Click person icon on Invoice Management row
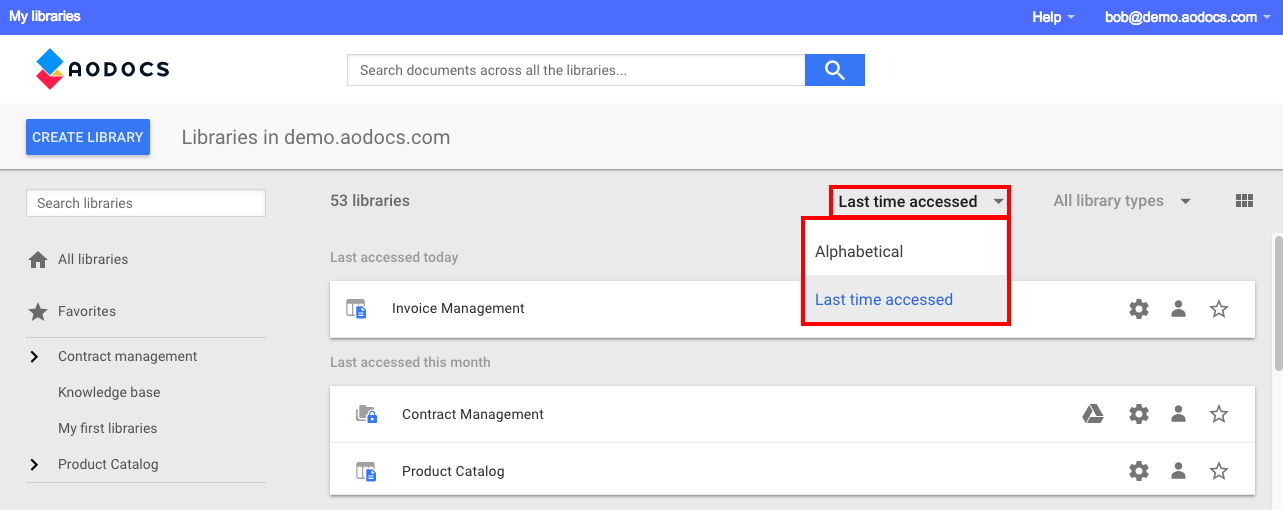Screen dimensions: 1283x510 1179,309
